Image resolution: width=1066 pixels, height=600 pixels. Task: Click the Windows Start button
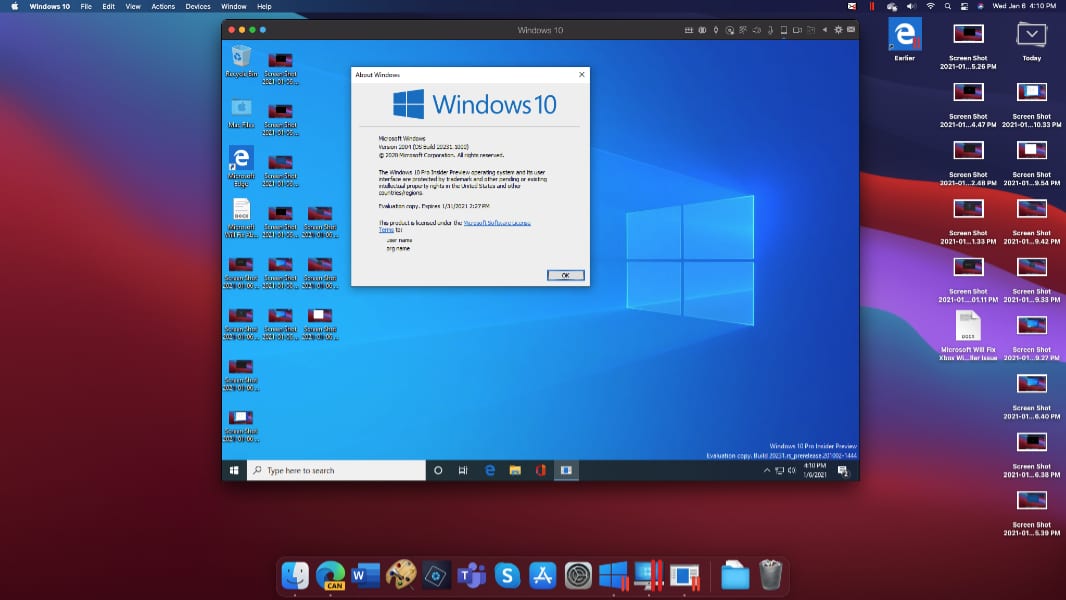click(x=234, y=470)
